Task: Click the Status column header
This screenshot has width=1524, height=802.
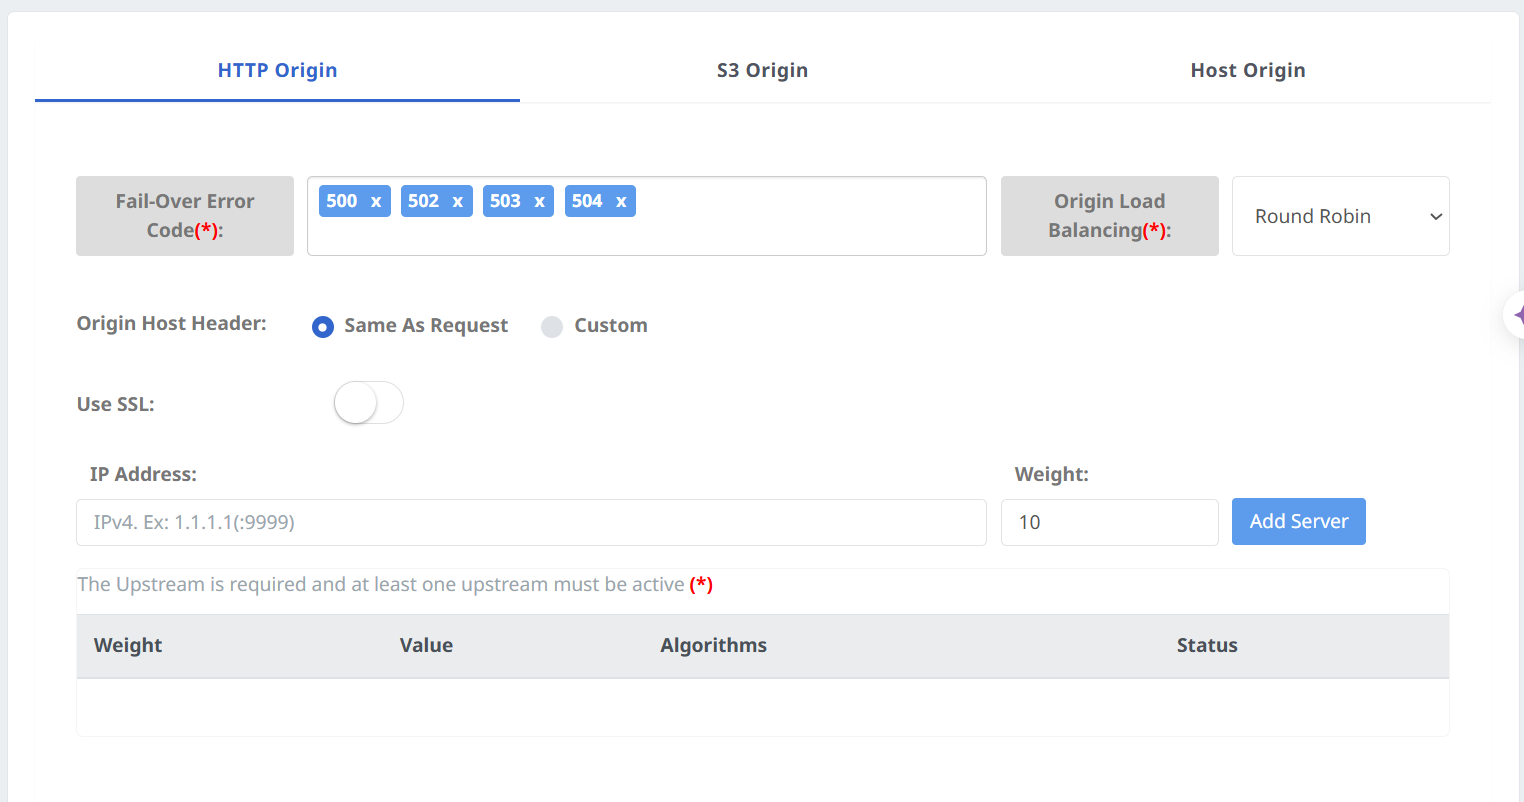Action: point(1206,646)
